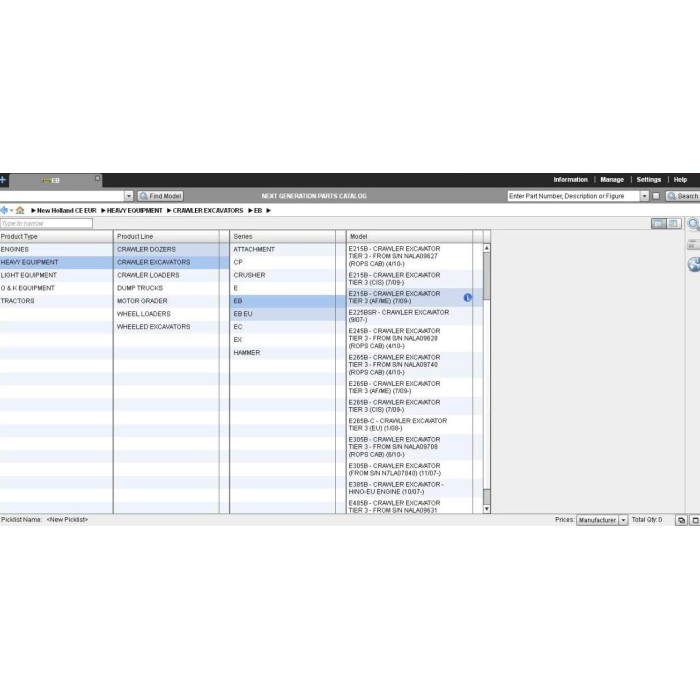Close the EB tab
This screenshot has width=700, height=700.
97,179
